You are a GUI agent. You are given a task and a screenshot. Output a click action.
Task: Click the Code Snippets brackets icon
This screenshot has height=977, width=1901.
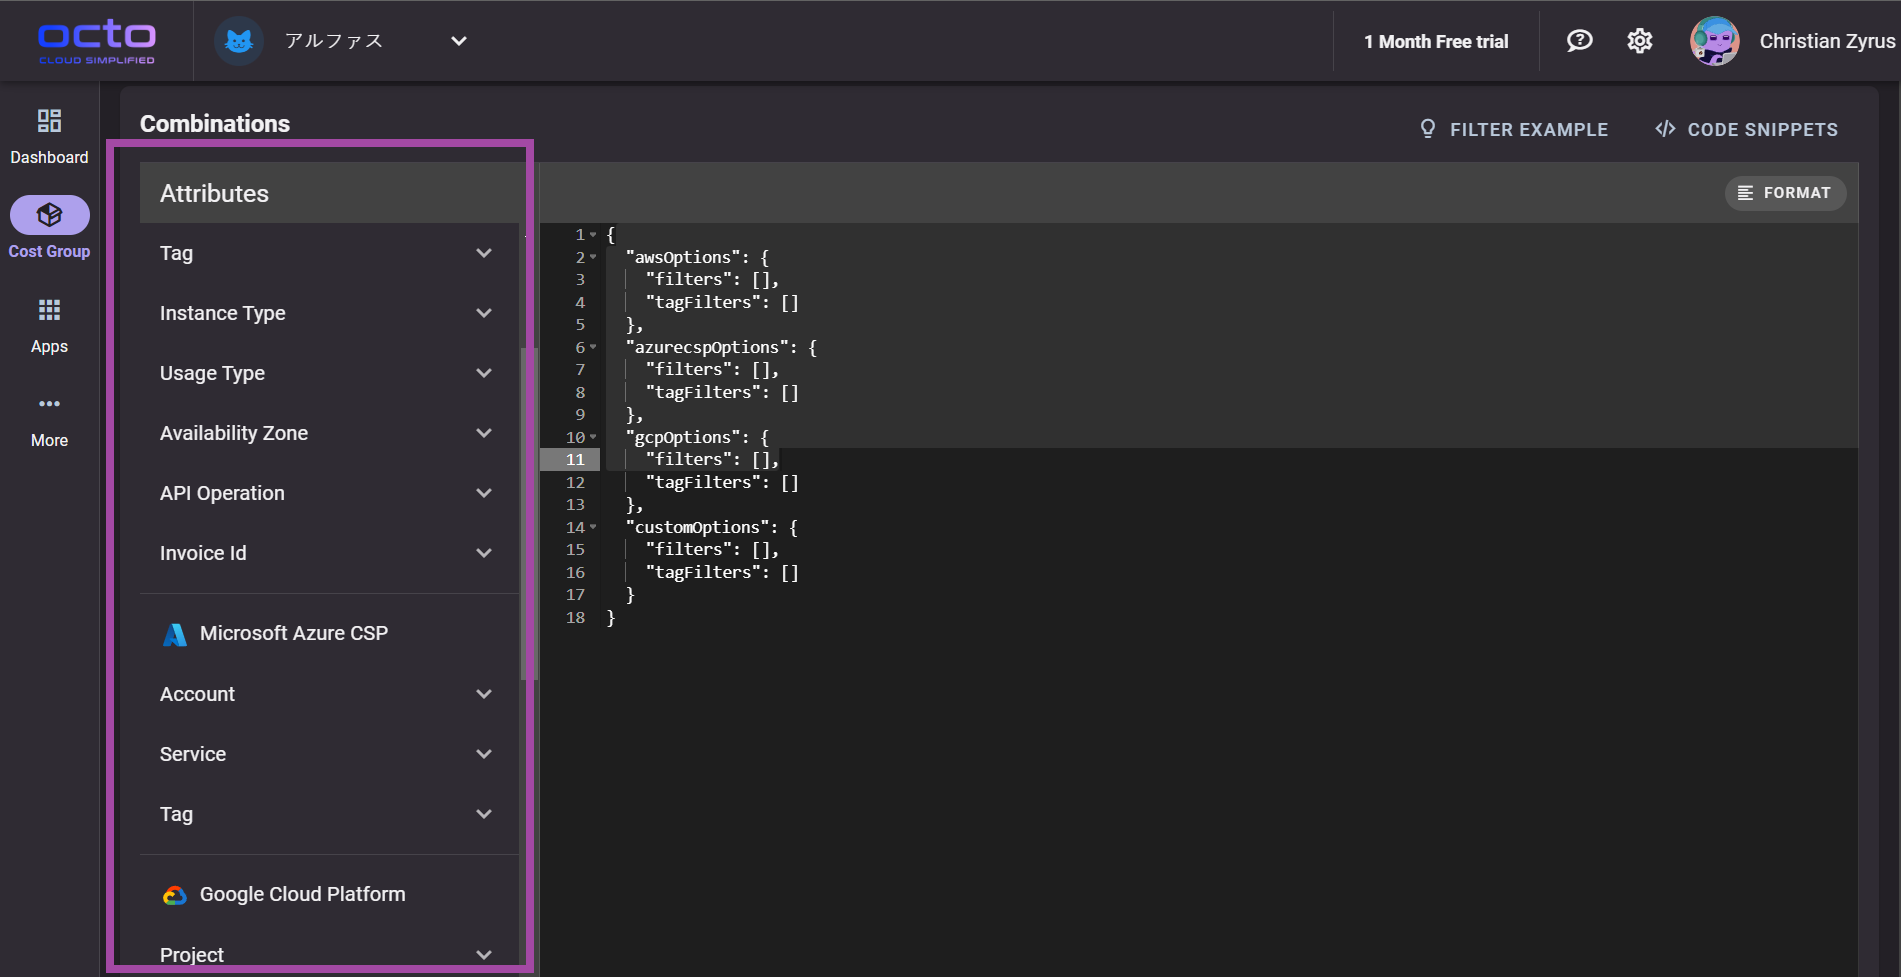pyautogui.click(x=1665, y=129)
